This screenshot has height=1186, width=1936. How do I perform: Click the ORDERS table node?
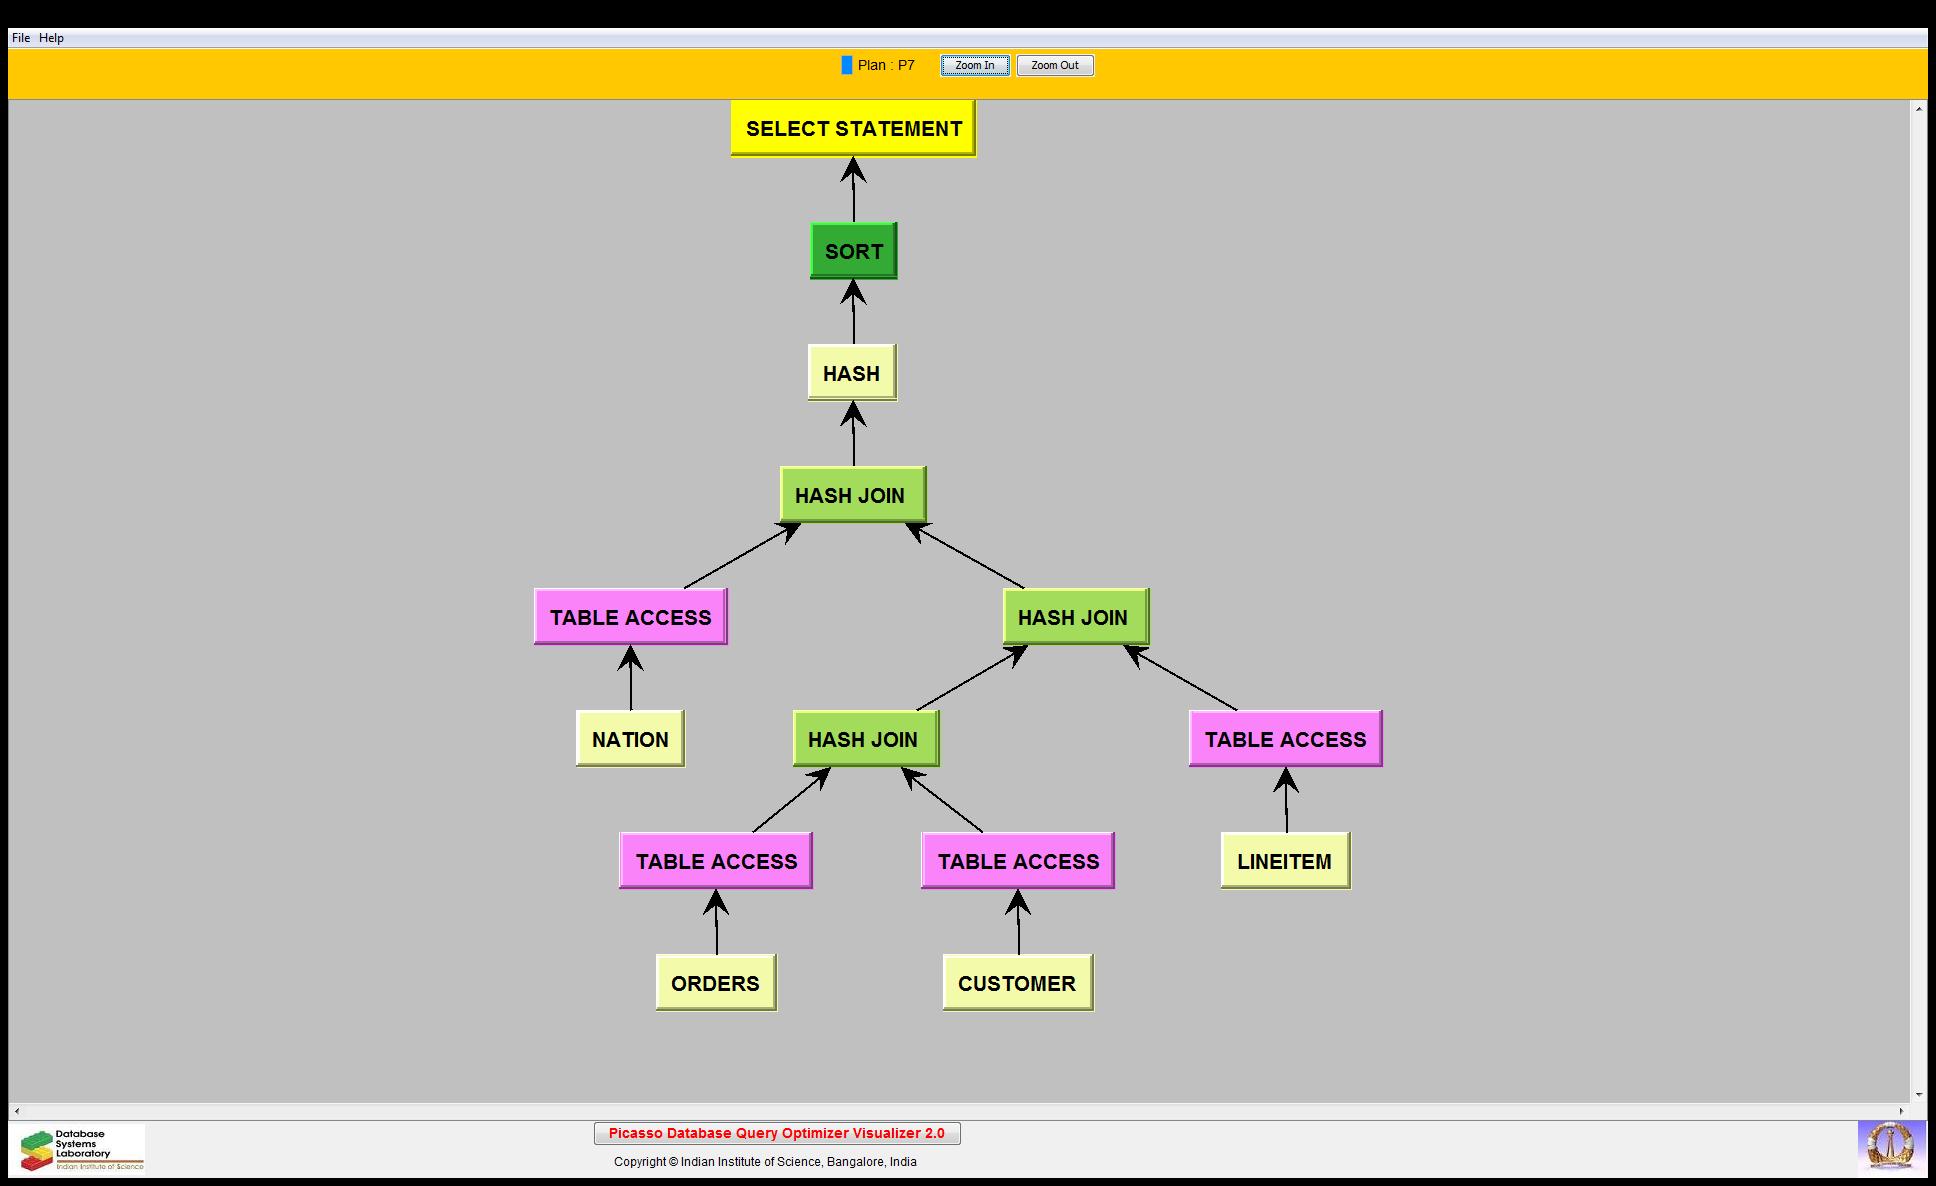[716, 983]
